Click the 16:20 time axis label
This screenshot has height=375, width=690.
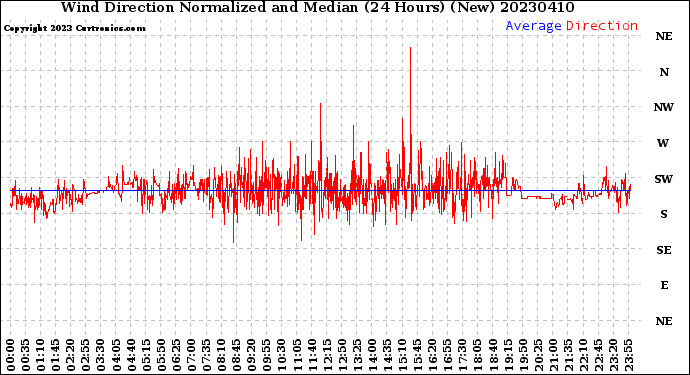[x=433, y=355]
